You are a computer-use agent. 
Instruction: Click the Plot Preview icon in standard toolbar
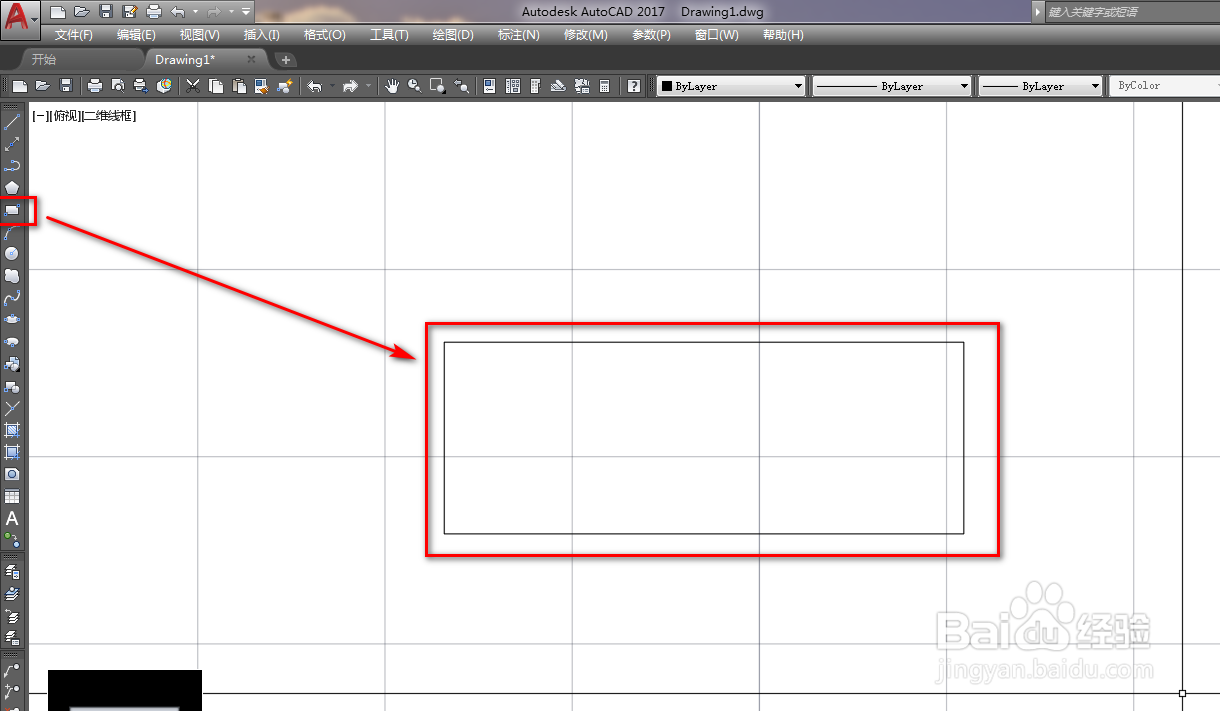[x=118, y=86]
